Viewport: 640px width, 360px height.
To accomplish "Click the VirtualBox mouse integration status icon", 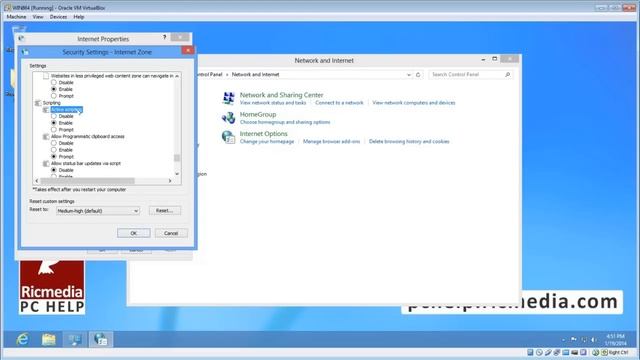I will (596, 352).
